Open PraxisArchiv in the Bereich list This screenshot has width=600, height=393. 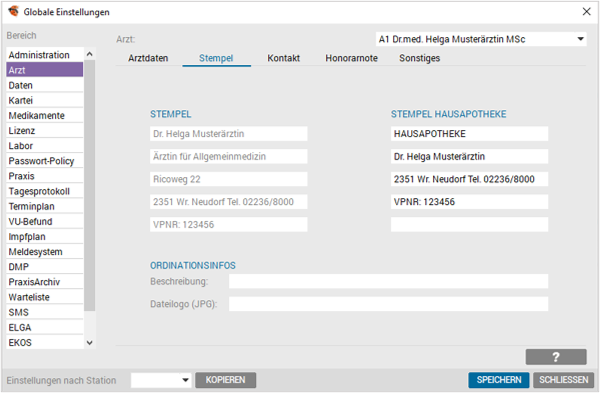(45, 282)
